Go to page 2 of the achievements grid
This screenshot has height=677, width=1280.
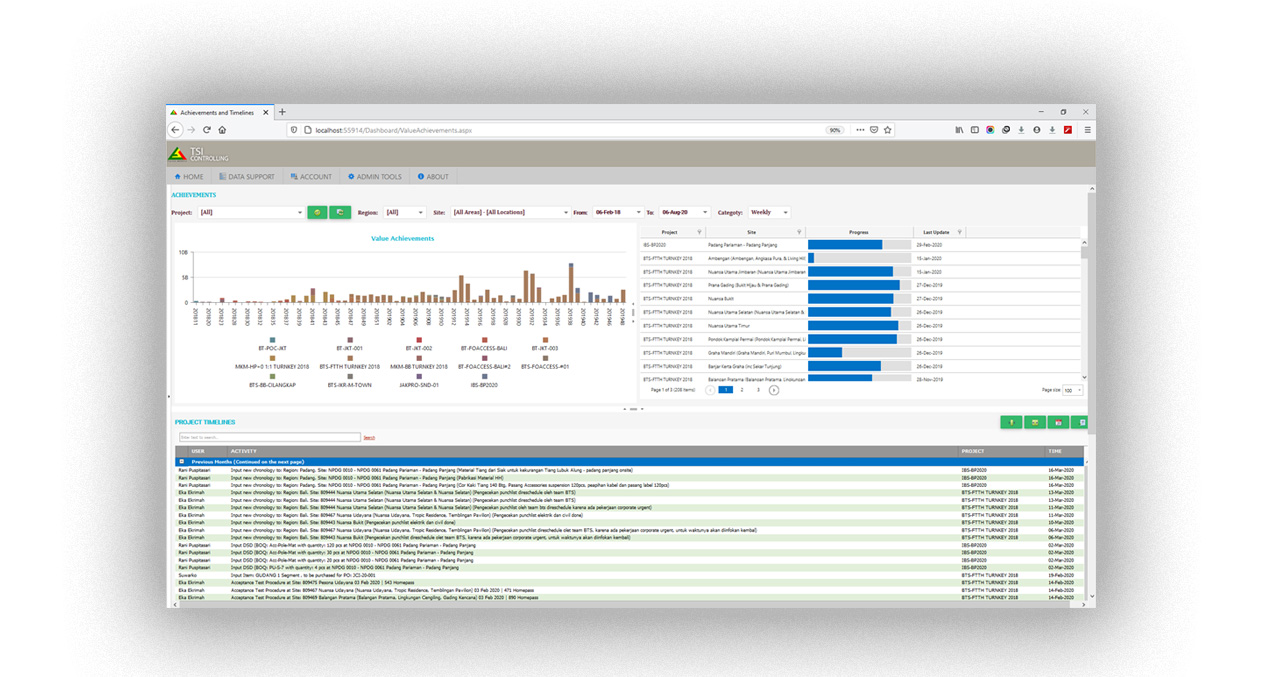(x=740, y=390)
